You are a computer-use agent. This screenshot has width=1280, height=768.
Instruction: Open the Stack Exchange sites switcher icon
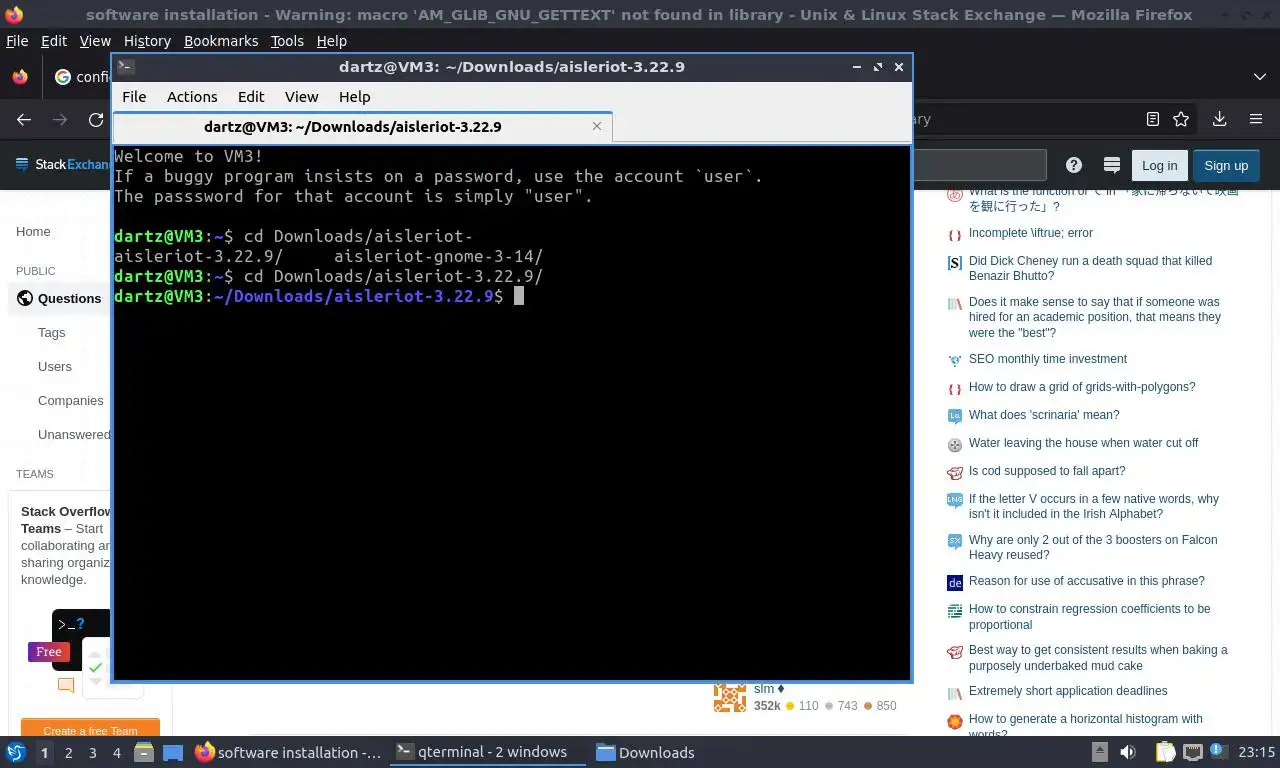[1111, 165]
